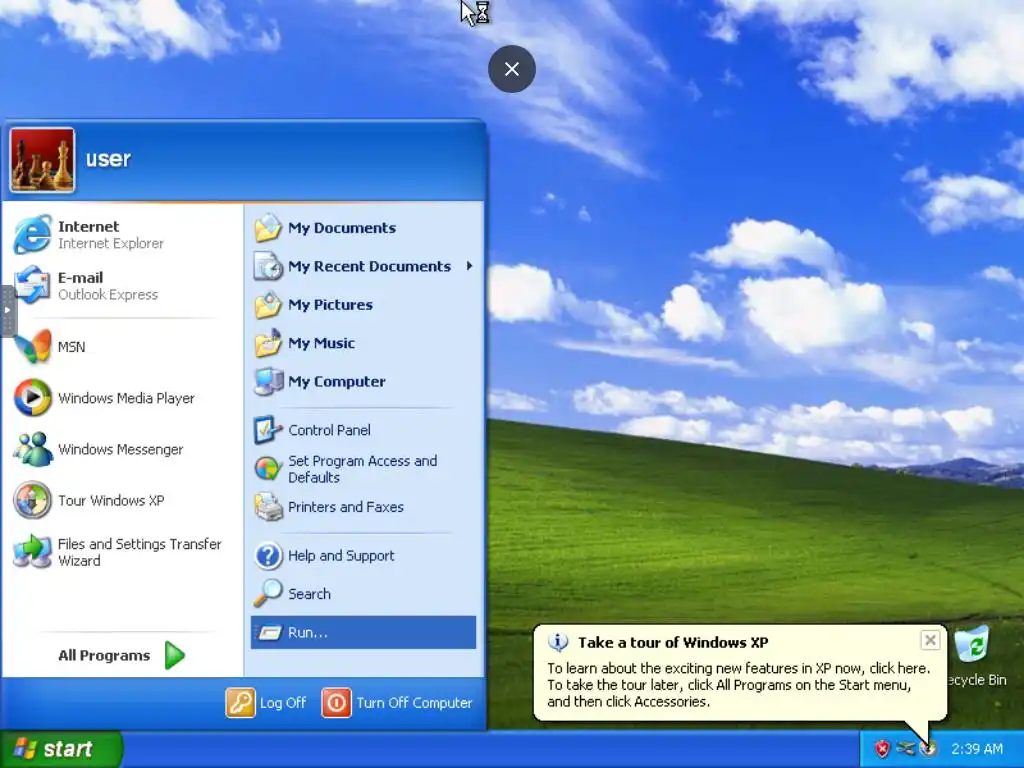Expand All Programs with green arrow
Image resolution: width=1024 pixels, height=768 pixels.
pyautogui.click(x=174, y=655)
